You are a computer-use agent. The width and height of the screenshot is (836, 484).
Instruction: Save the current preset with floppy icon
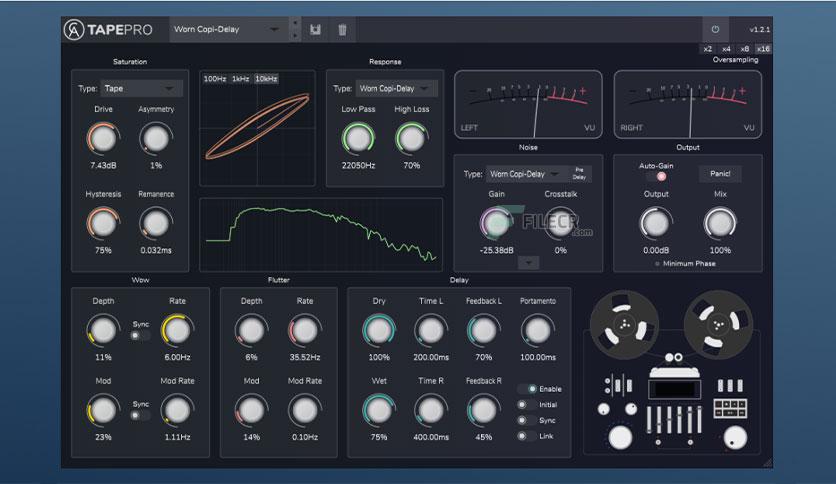[x=316, y=30]
